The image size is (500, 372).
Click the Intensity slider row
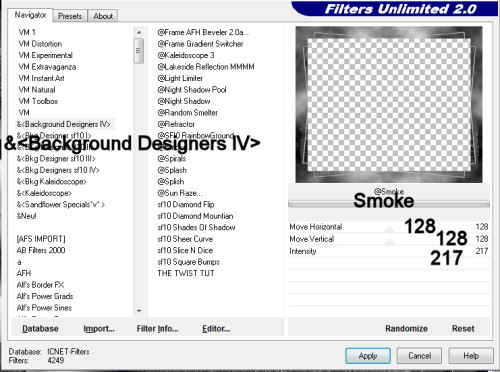tap(389, 251)
